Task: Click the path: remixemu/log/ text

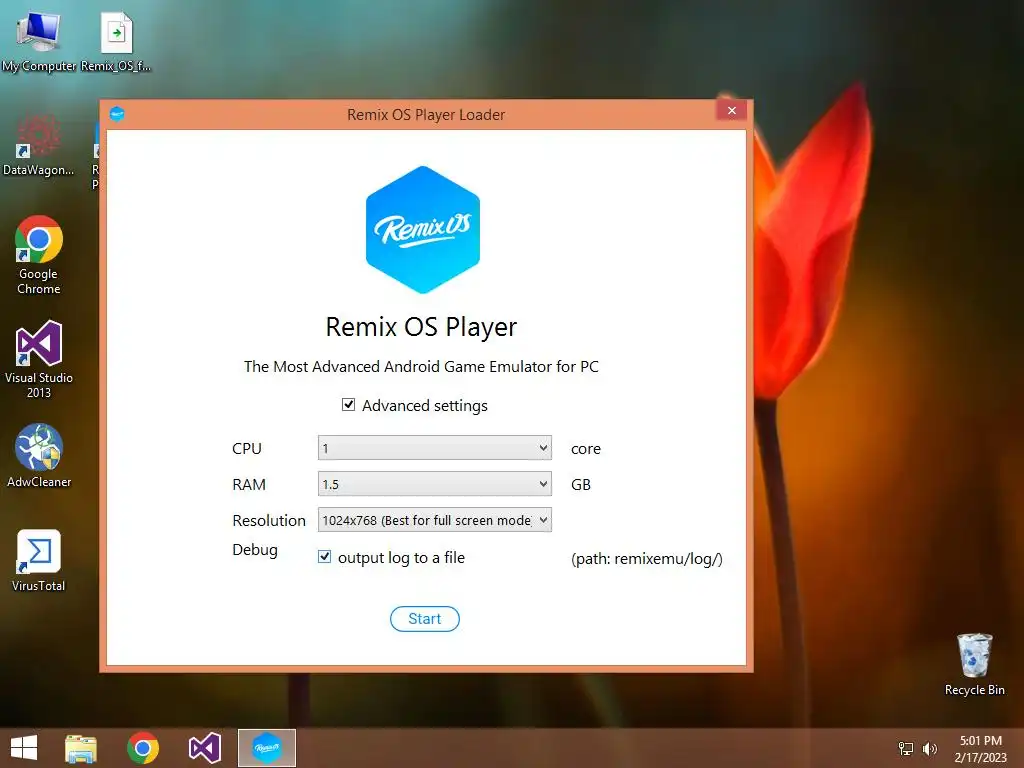Action: (x=647, y=559)
